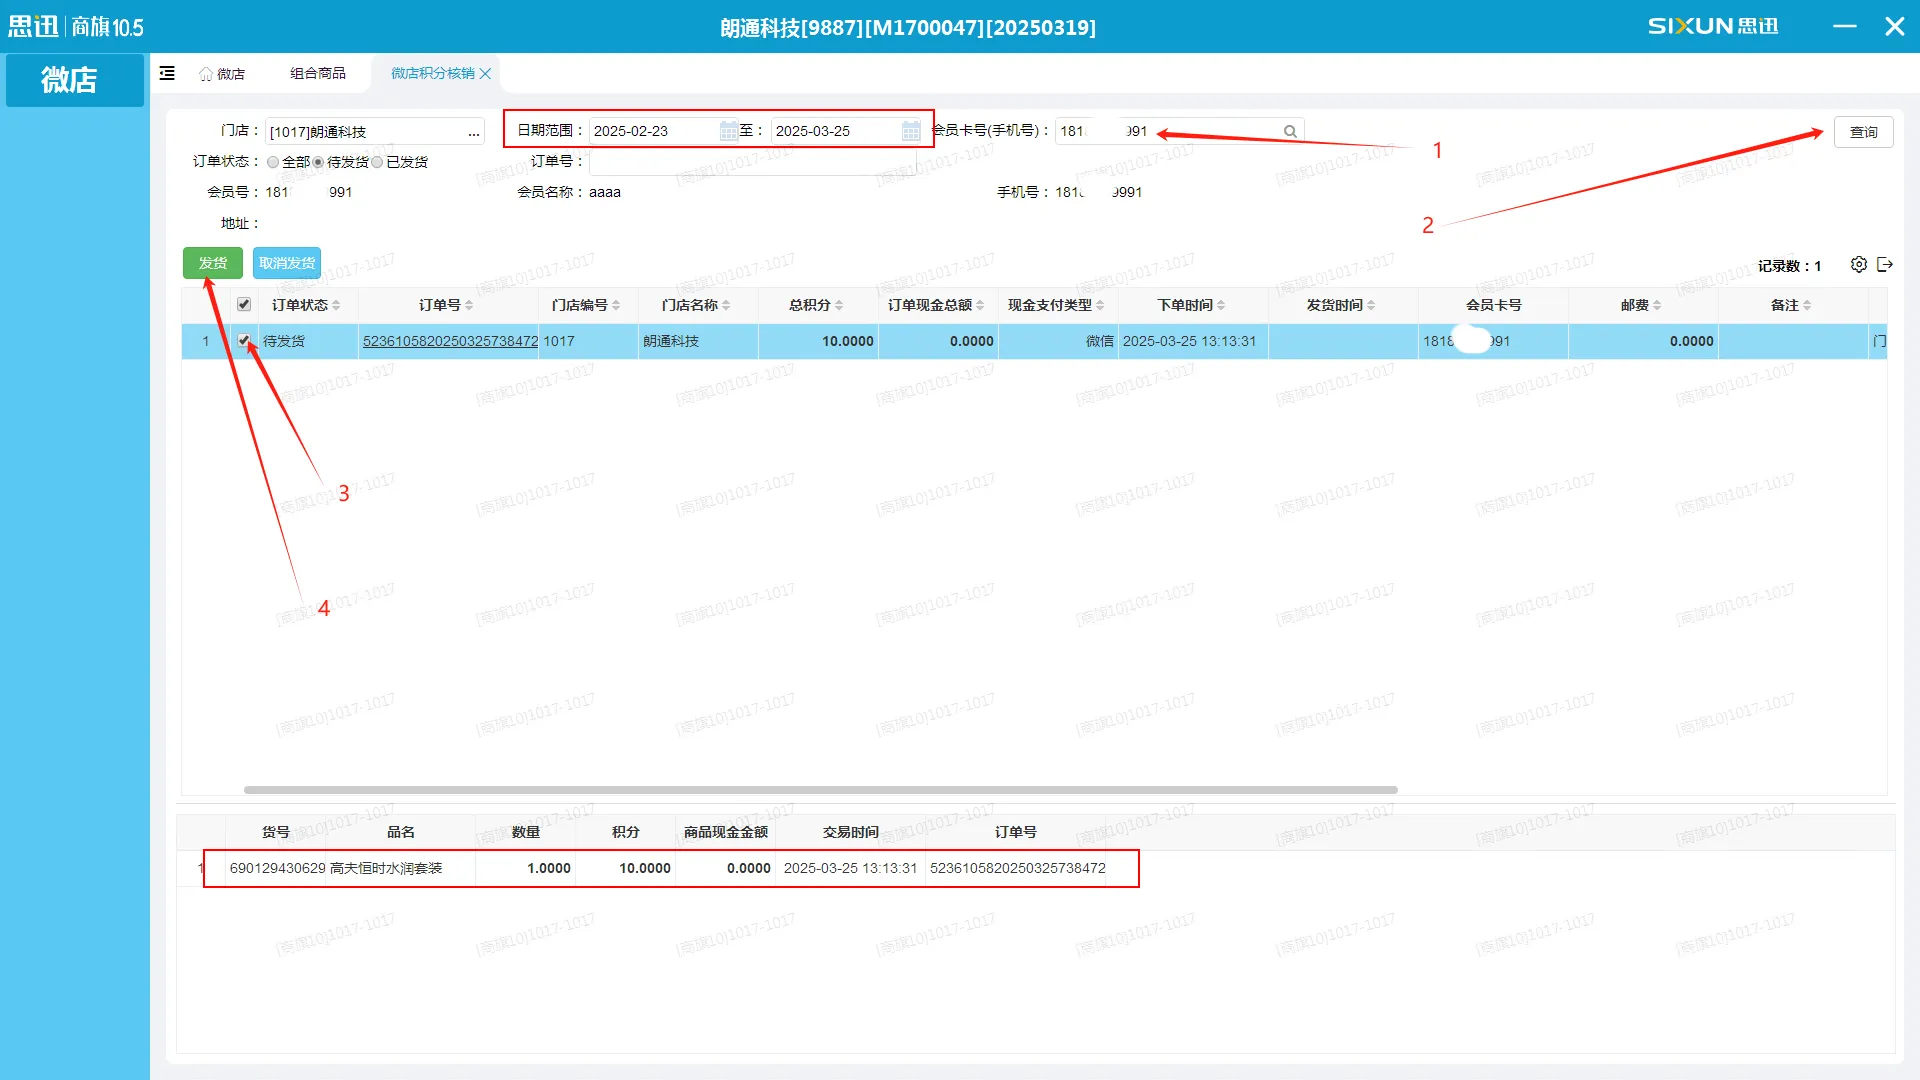Click the horizontal scrollbar of orders table
The height and width of the screenshot is (1080, 1920).
(x=820, y=790)
